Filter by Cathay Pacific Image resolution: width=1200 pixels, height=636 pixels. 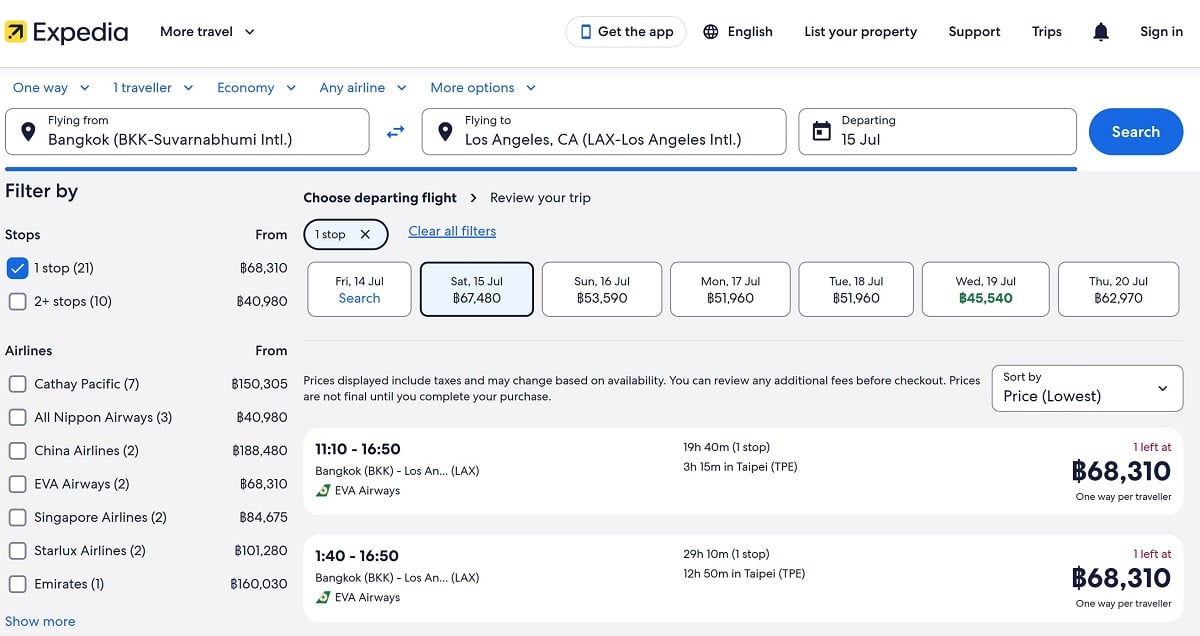17,384
